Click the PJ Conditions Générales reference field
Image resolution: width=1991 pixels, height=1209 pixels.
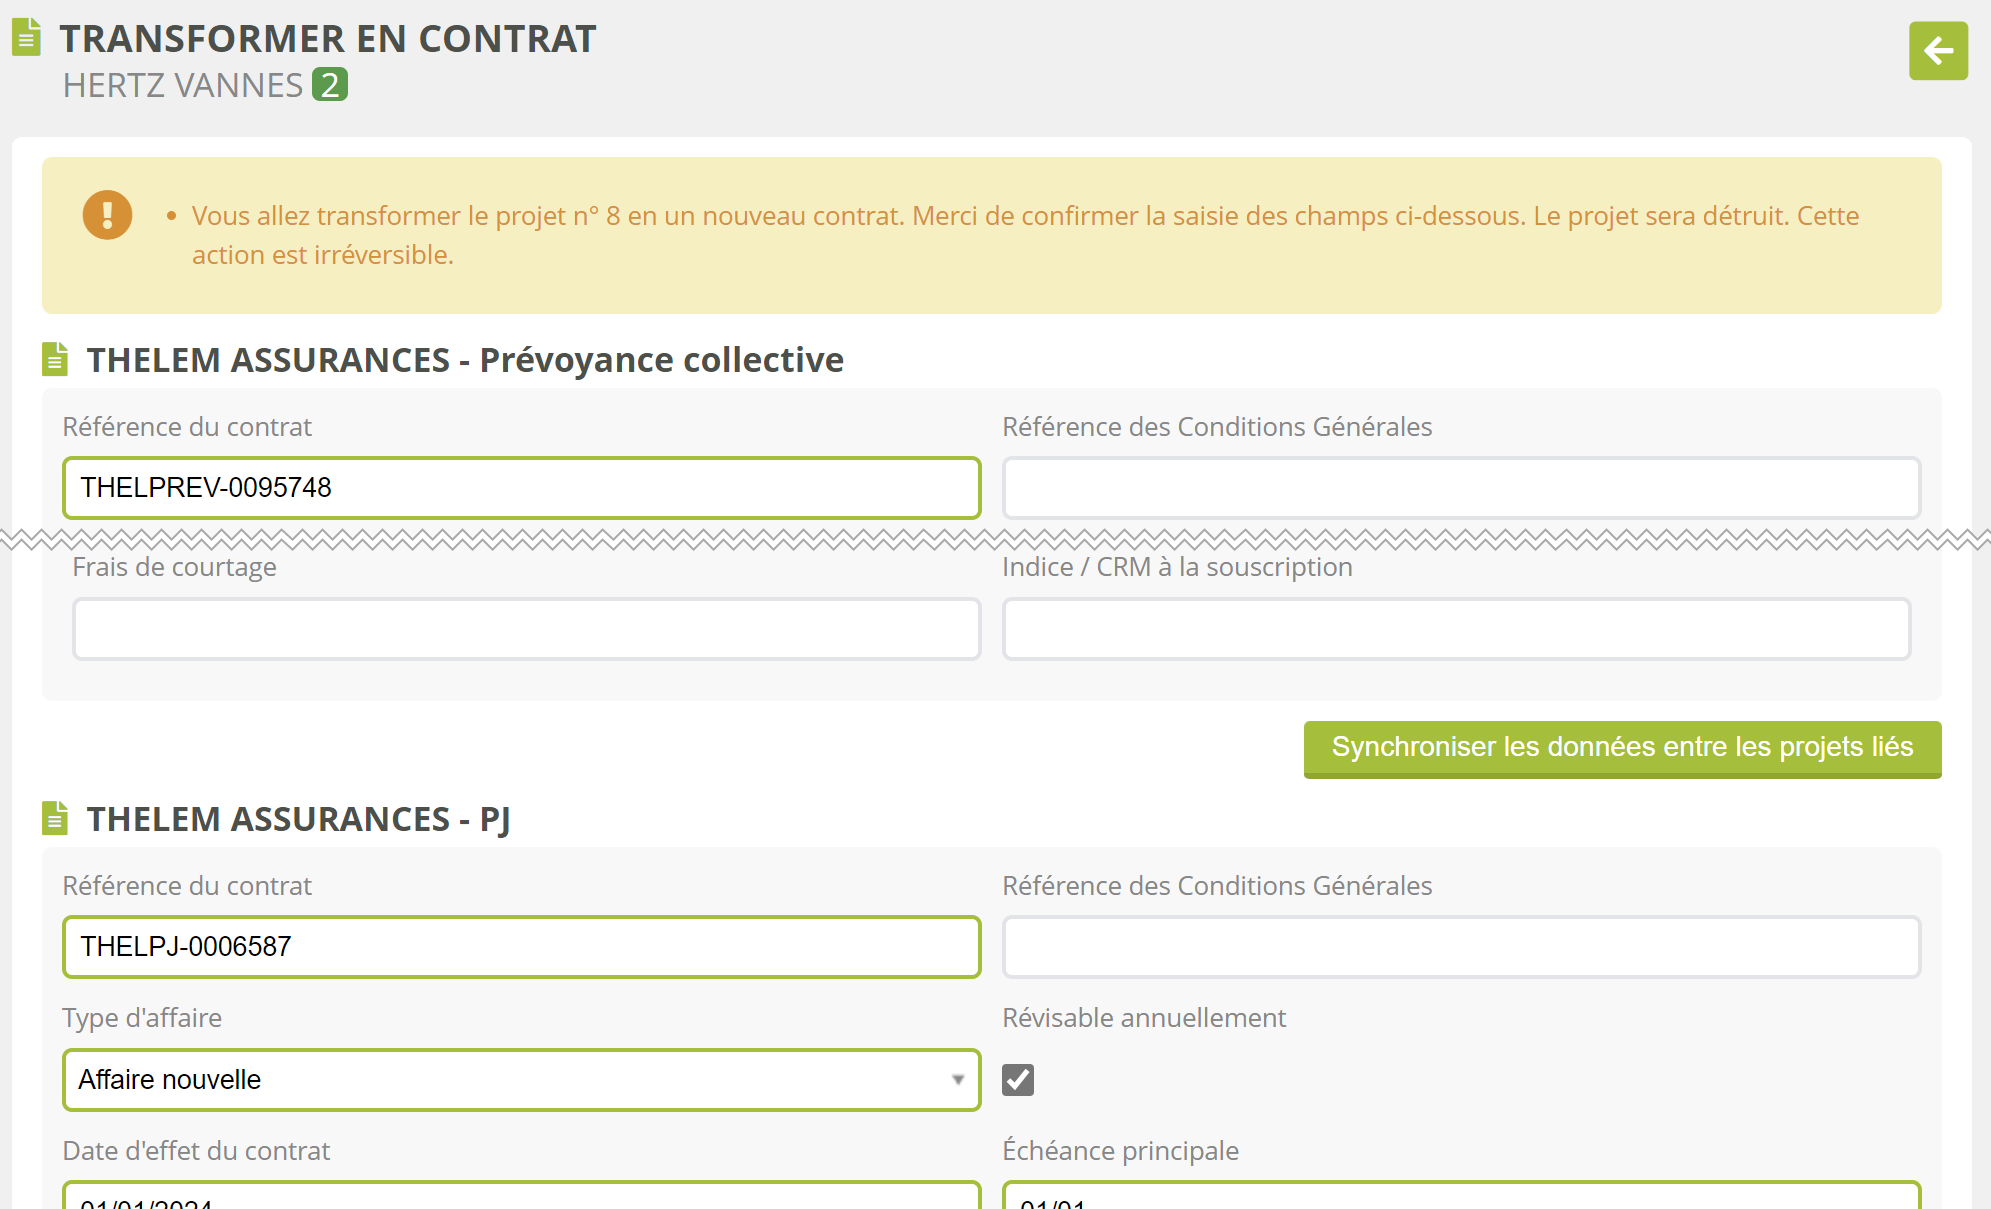[1460, 947]
